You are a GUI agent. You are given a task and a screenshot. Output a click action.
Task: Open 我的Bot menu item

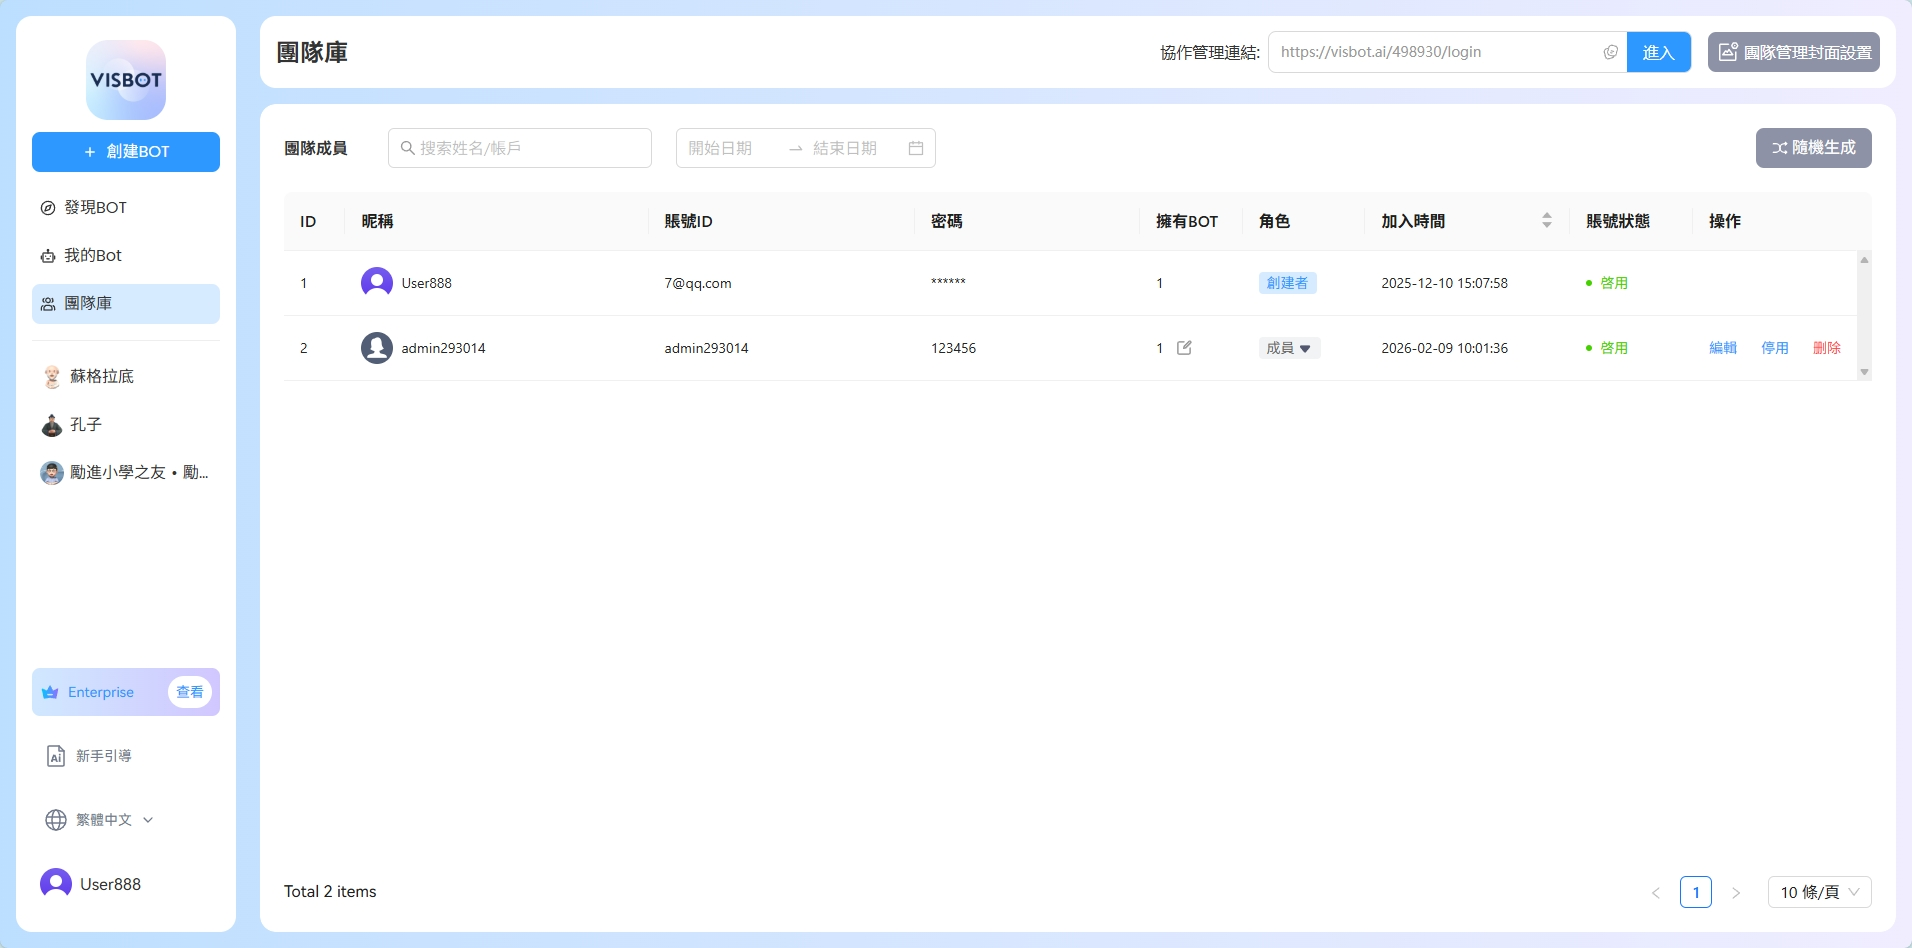[93, 256]
